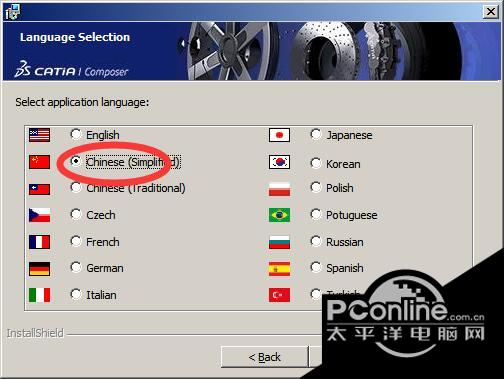Viewport: 504px width, 379px height.
Task: Pick Czech as application language
Action: pos(76,214)
